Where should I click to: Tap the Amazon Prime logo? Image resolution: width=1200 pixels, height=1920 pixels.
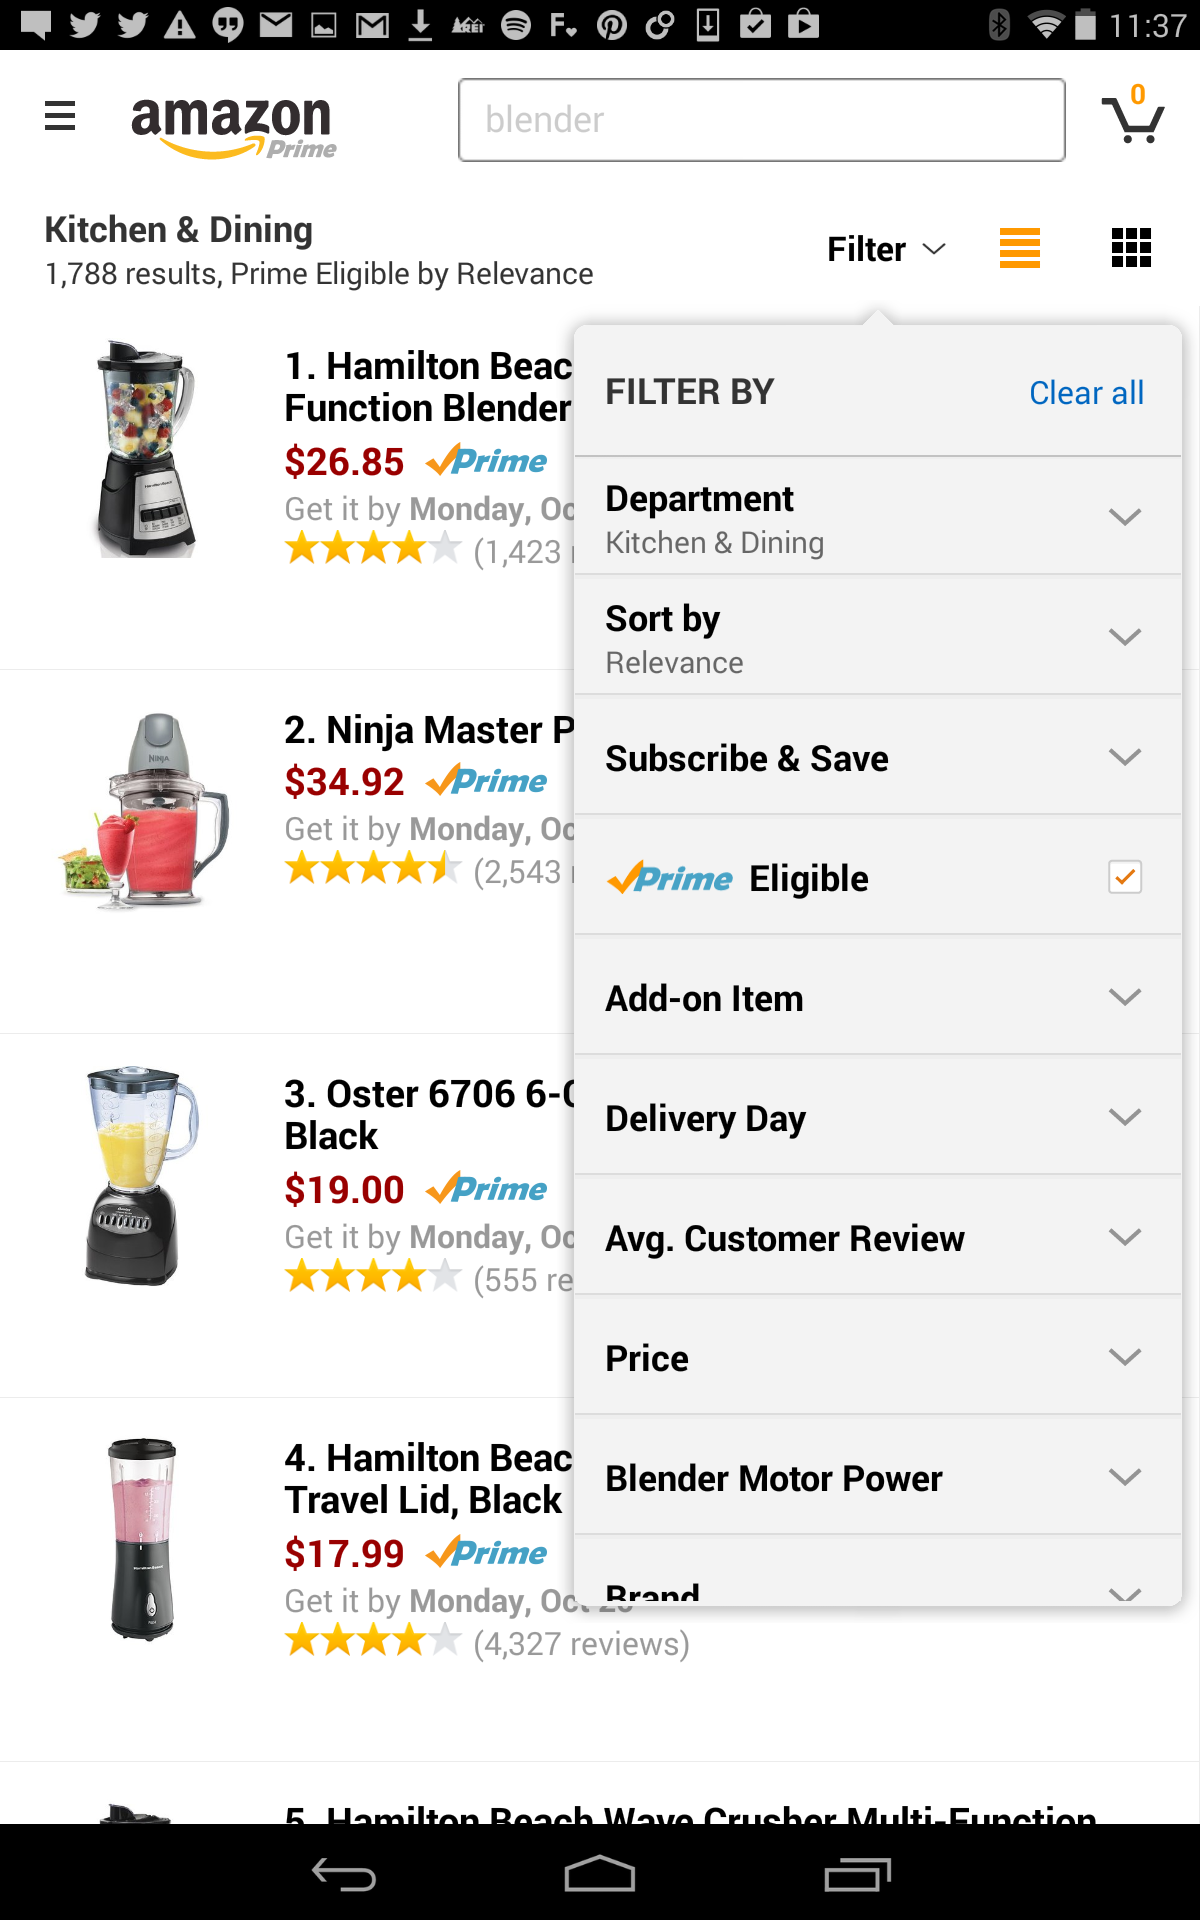pyautogui.click(x=232, y=126)
